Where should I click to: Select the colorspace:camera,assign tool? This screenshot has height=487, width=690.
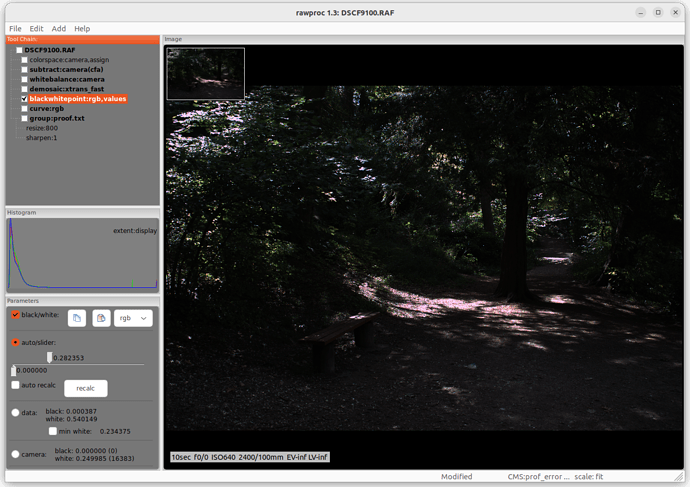point(69,60)
